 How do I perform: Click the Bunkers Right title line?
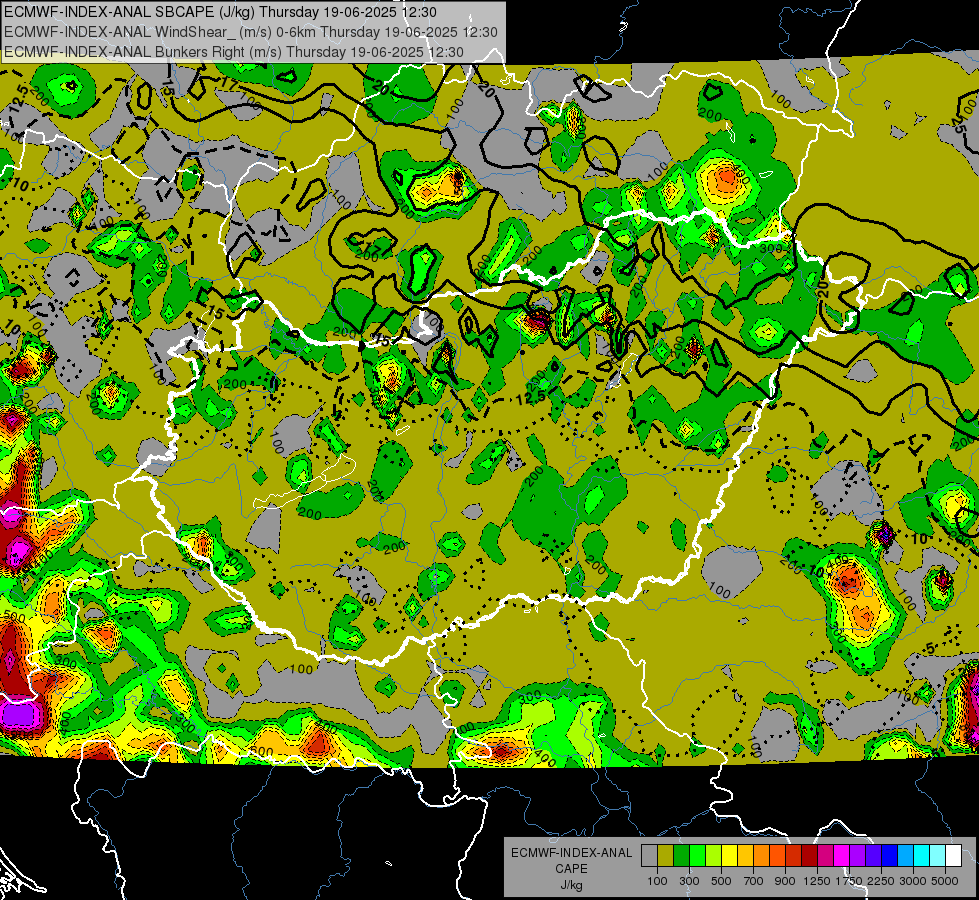pos(234,52)
